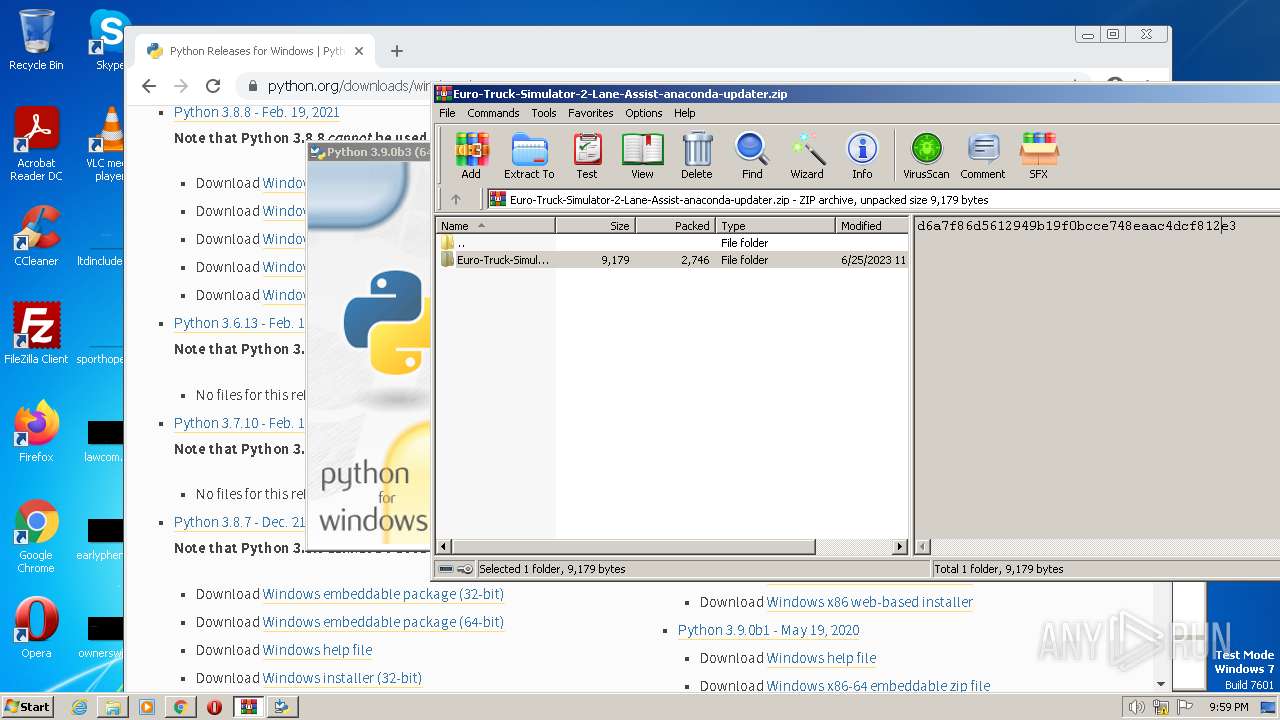This screenshot has height=720, width=1280.
Task: Open the View toolbar tool
Action: click(642, 156)
